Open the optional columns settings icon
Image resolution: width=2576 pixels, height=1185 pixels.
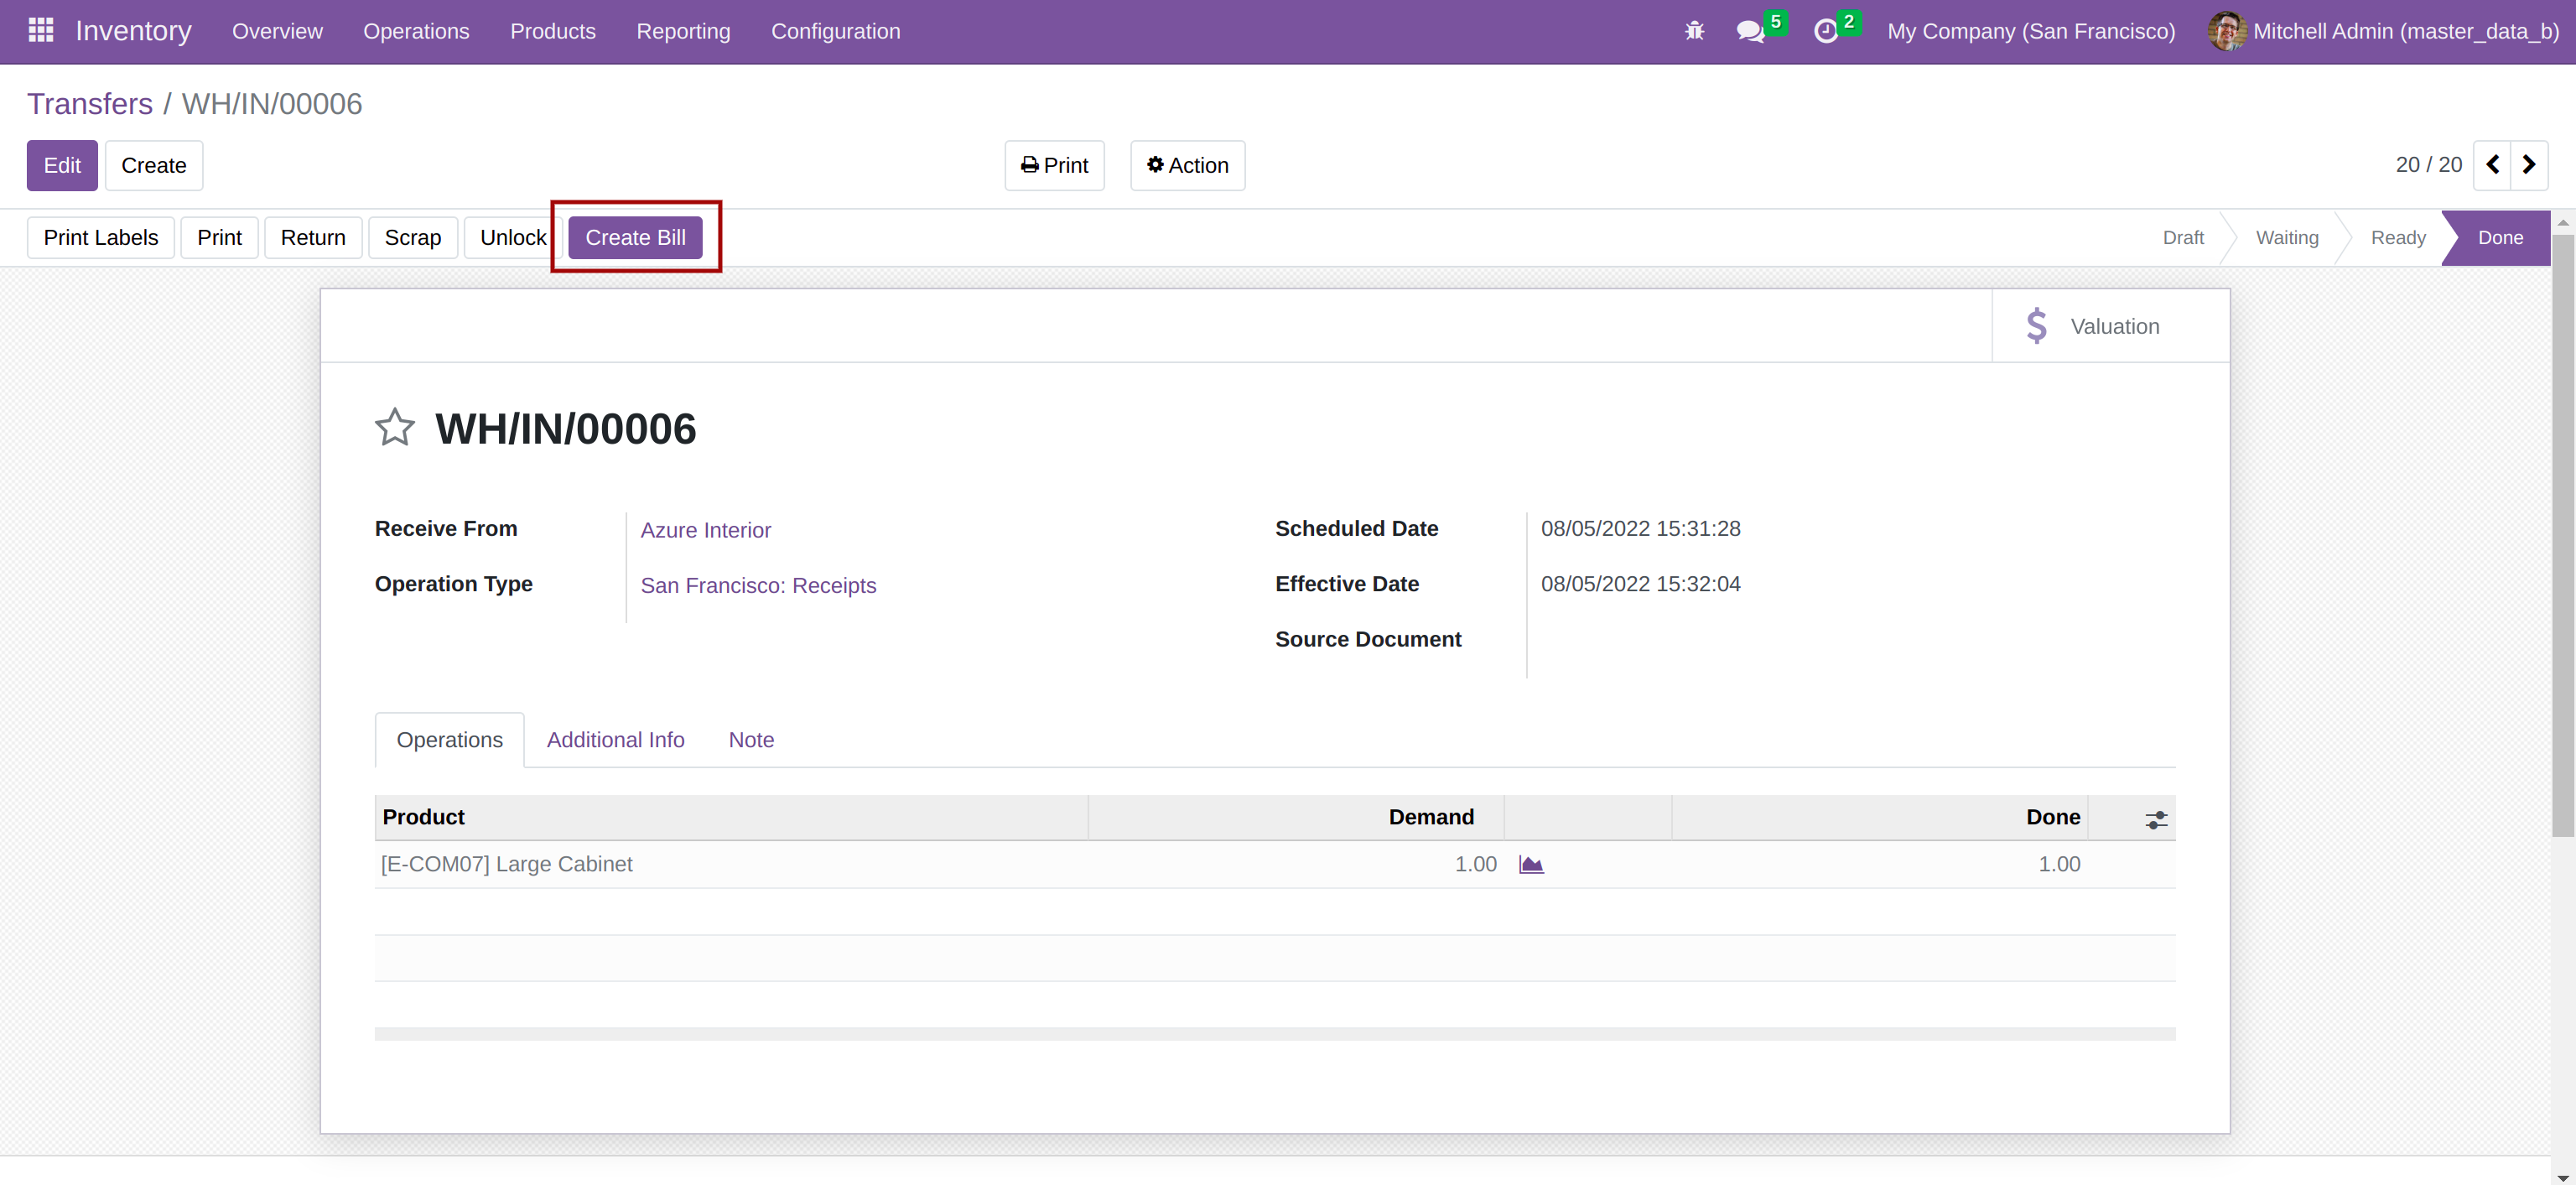[2156, 820]
